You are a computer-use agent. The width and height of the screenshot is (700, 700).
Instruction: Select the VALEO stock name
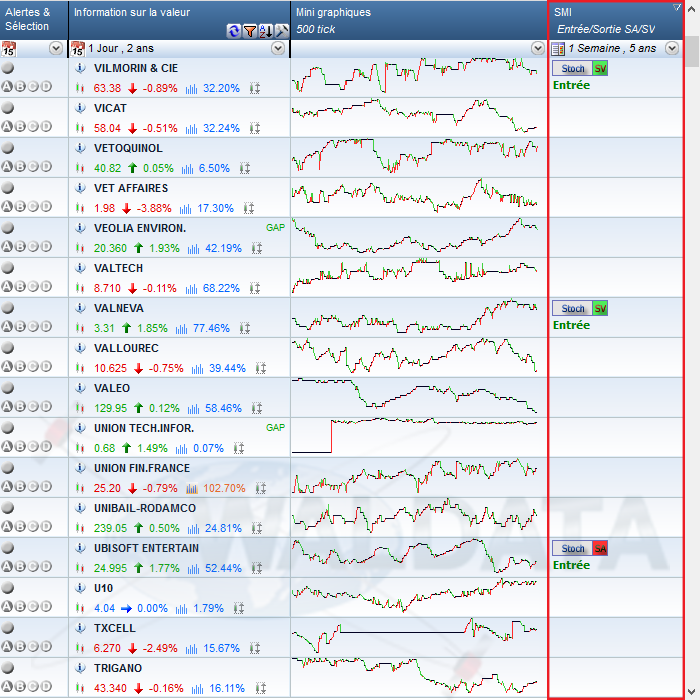[x=112, y=388]
